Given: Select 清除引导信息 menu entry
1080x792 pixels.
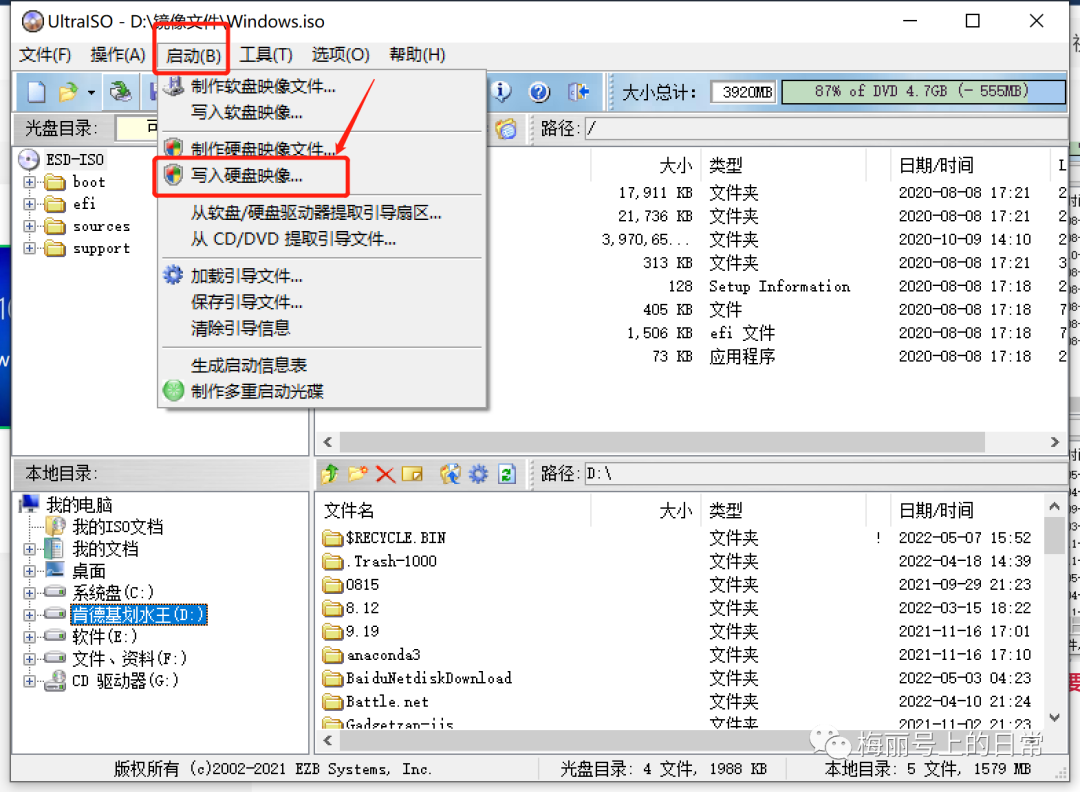Looking at the screenshot, I should tap(322, 328).
